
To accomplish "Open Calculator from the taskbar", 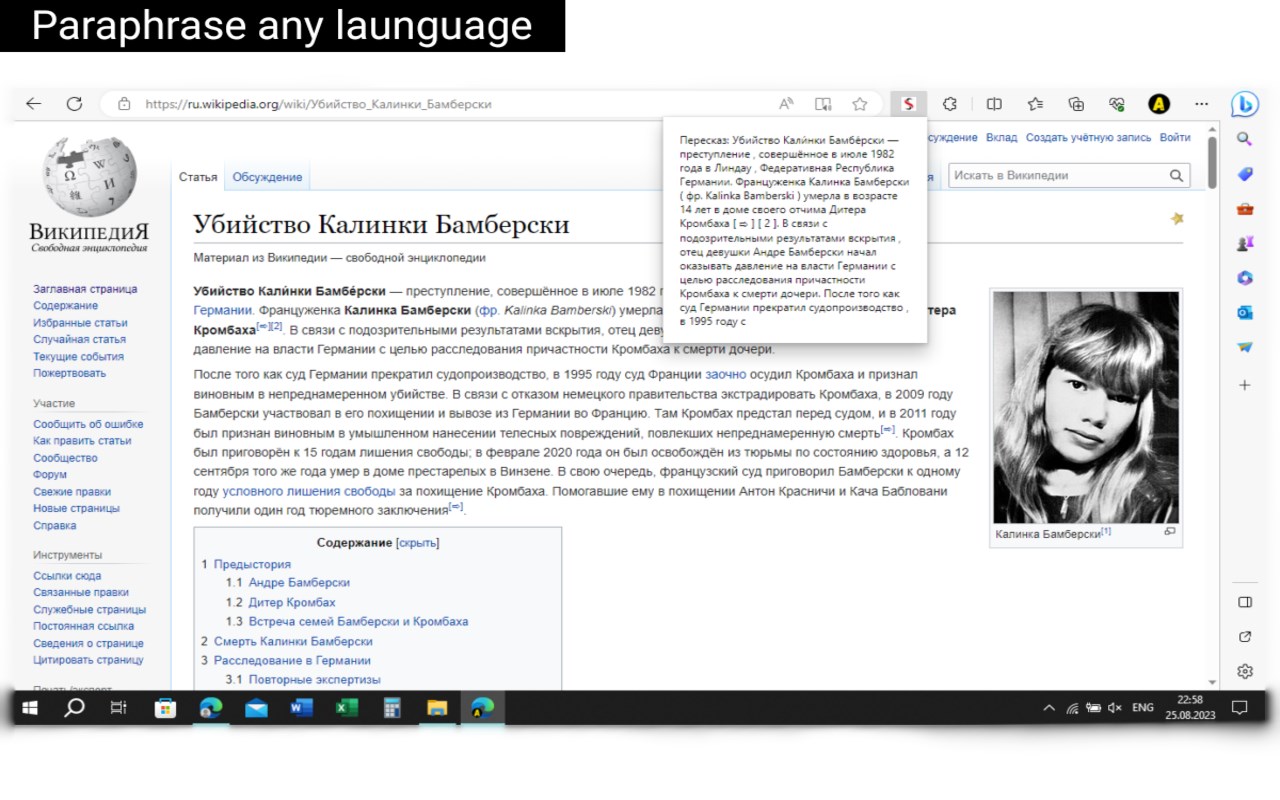I will 392,708.
